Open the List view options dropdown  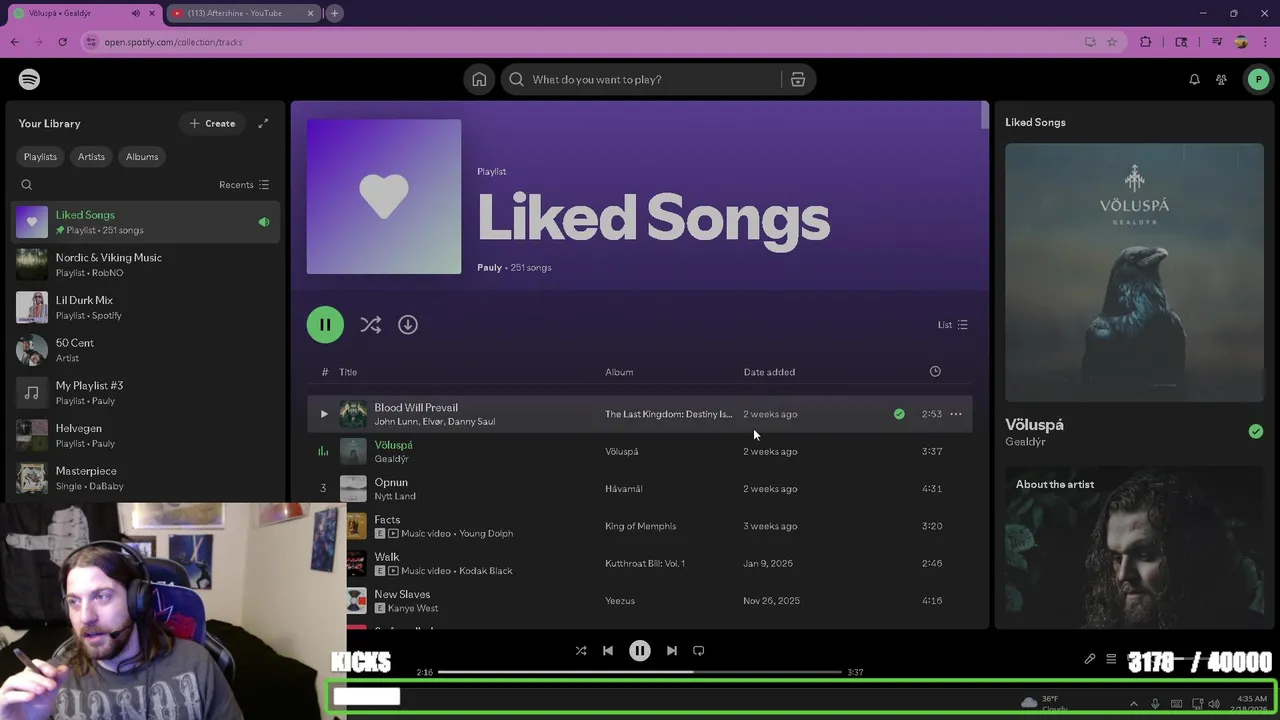click(952, 325)
